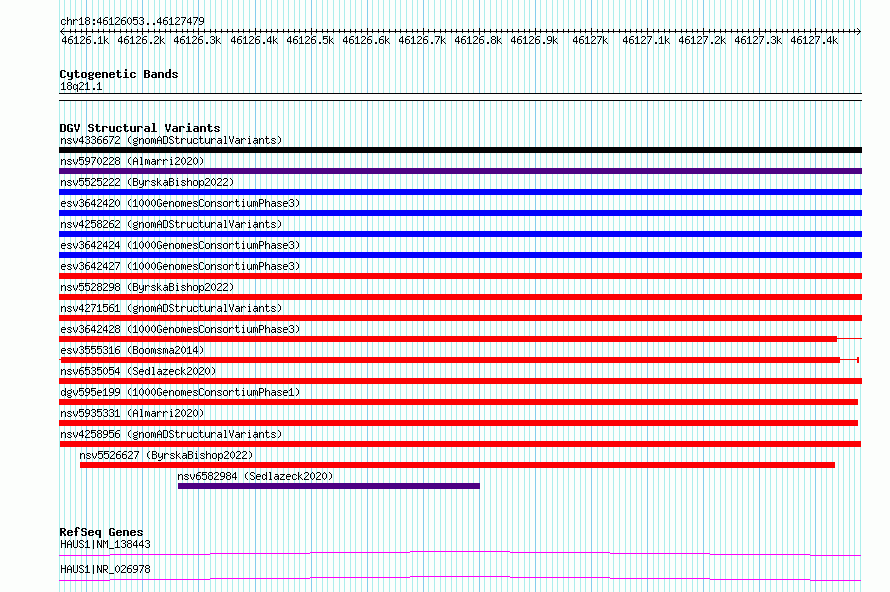Open esv3642420 (1000GenomesConsortiumPhase3) label
The height and width of the screenshot is (592, 890).
[x=180, y=203]
